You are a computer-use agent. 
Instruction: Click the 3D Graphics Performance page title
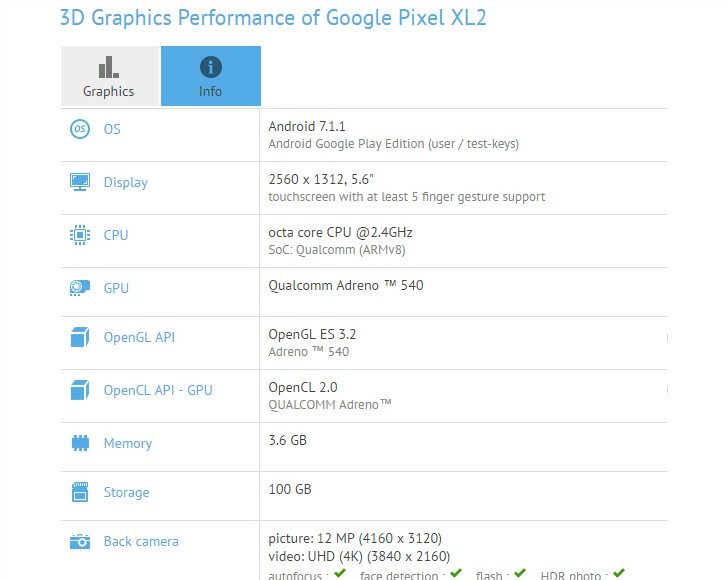[x=273, y=18]
